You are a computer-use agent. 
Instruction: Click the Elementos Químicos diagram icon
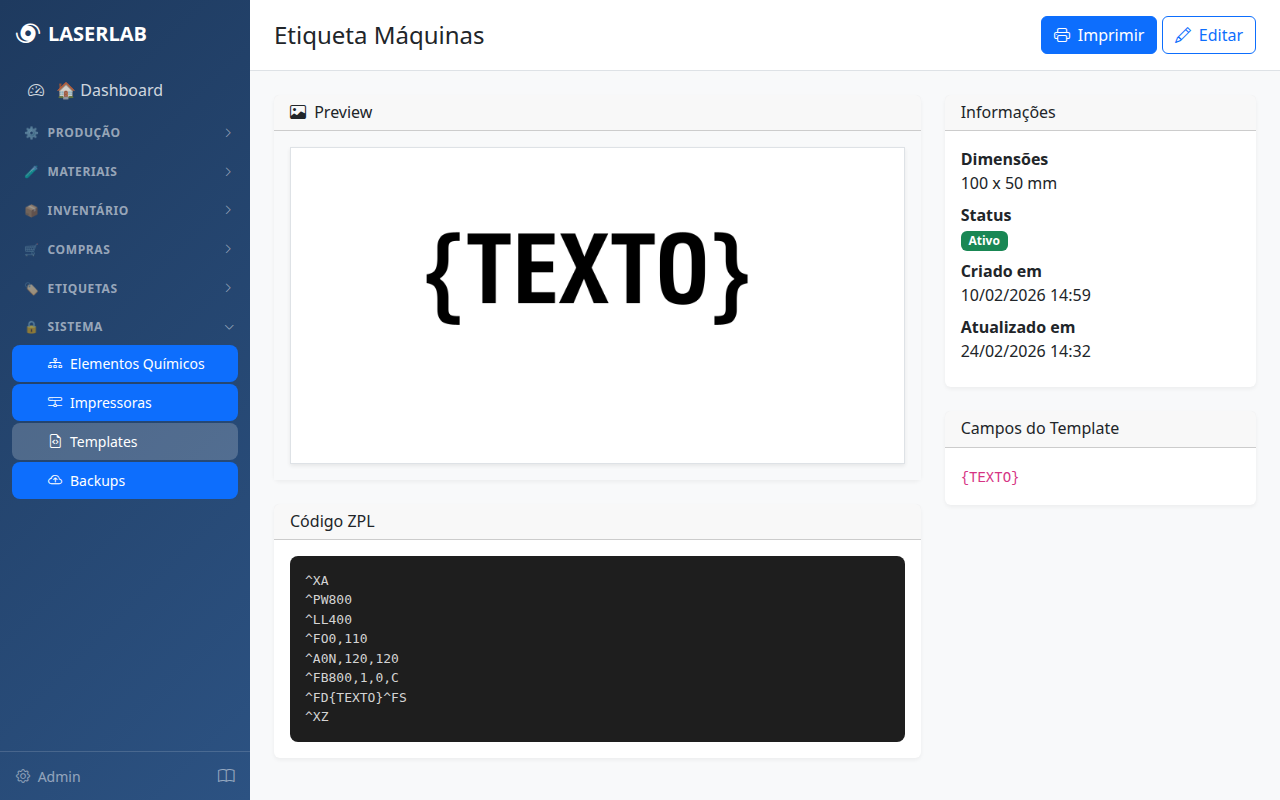pos(55,364)
